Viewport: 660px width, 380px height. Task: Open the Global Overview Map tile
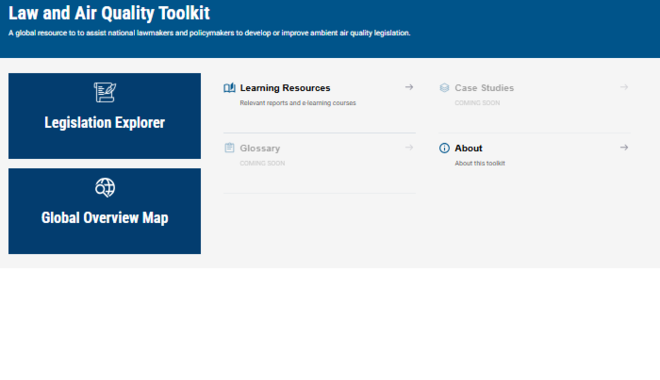tap(104, 211)
